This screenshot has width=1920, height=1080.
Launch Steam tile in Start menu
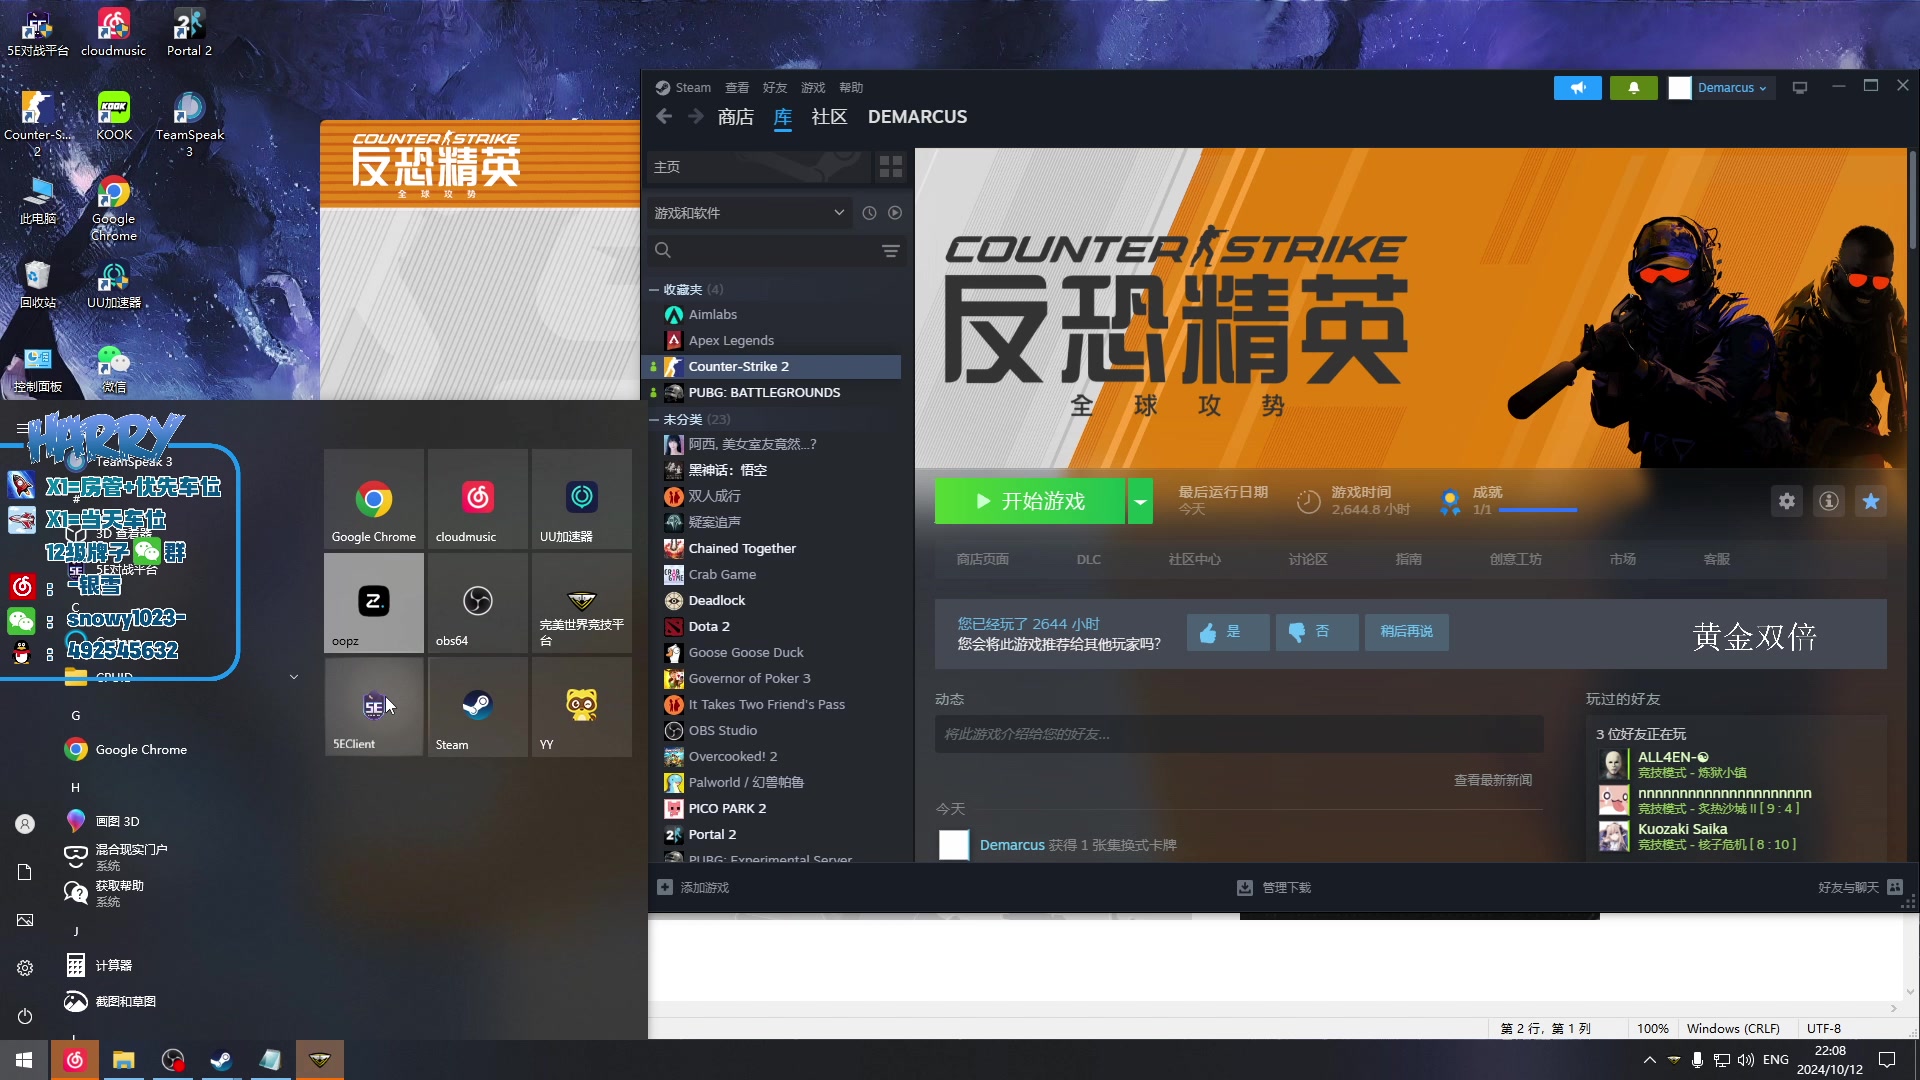tap(478, 707)
